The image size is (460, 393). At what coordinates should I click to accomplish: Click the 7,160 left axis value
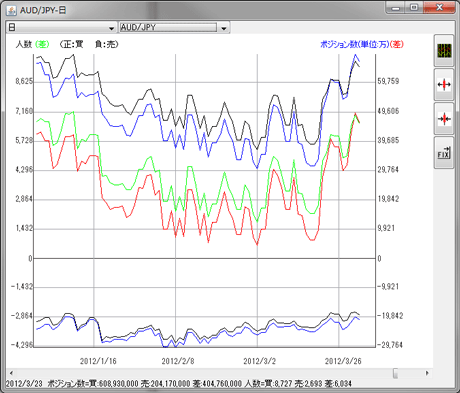(x=24, y=111)
